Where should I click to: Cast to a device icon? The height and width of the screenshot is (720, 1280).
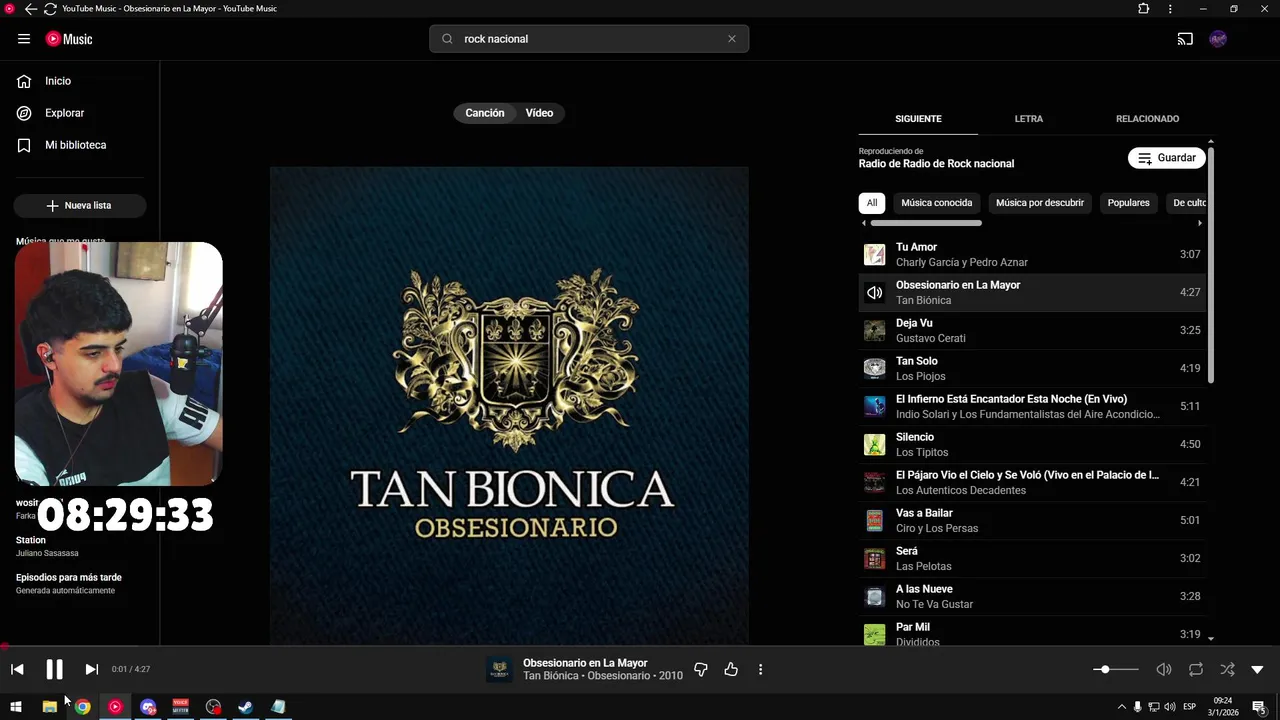point(1185,39)
